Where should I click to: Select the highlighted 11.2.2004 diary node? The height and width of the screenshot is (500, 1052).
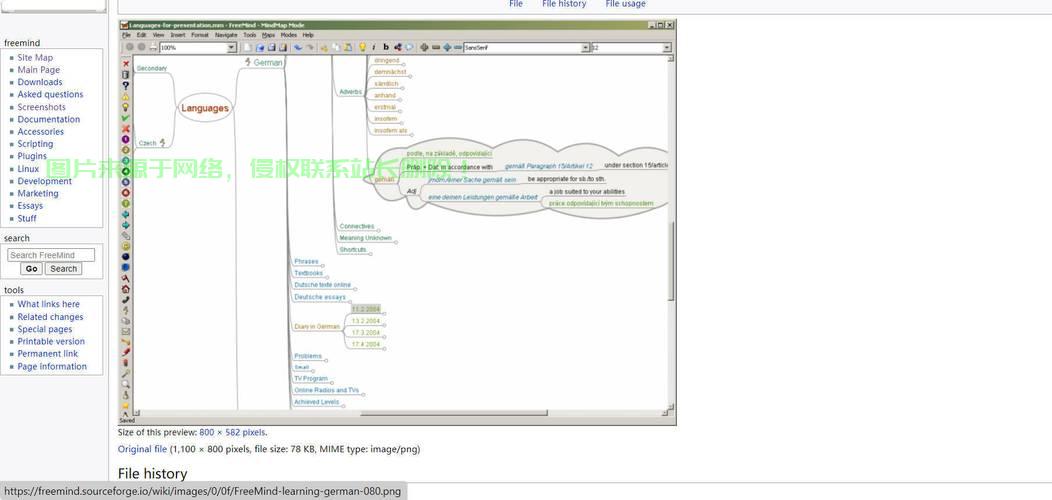(x=366, y=309)
